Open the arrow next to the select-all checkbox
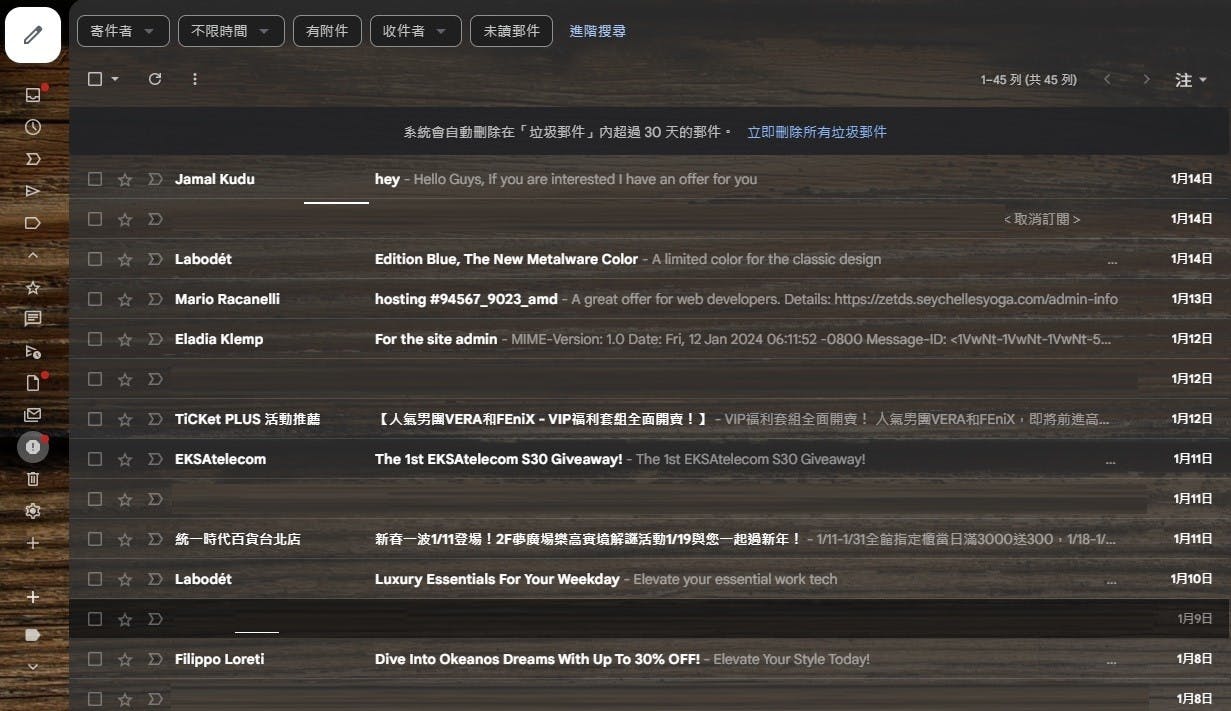 [x=115, y=79]
